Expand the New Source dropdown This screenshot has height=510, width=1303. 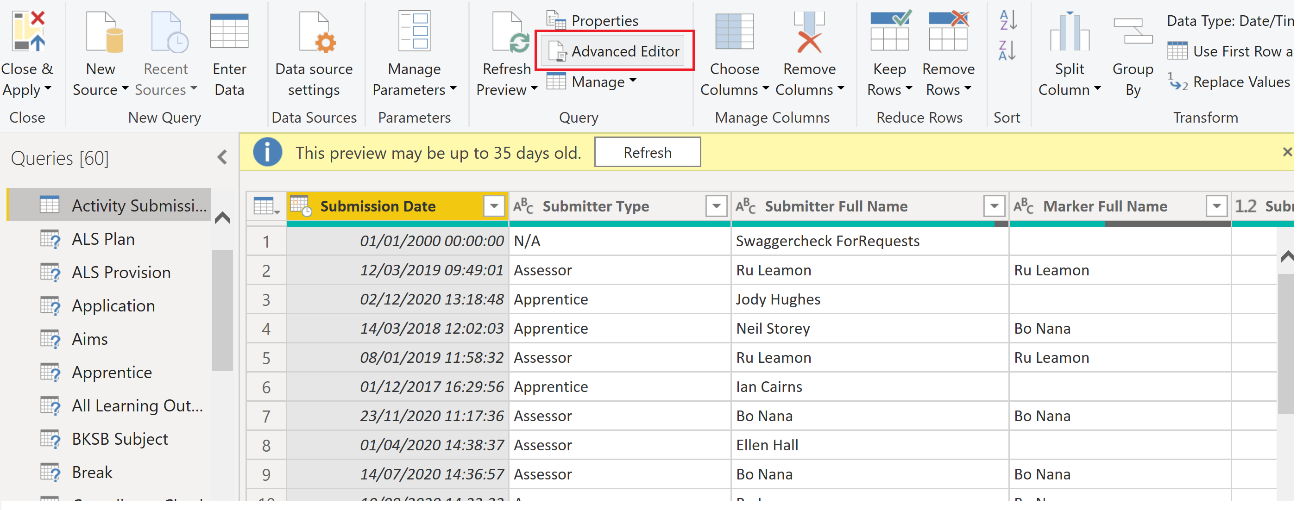pos(125,90)
